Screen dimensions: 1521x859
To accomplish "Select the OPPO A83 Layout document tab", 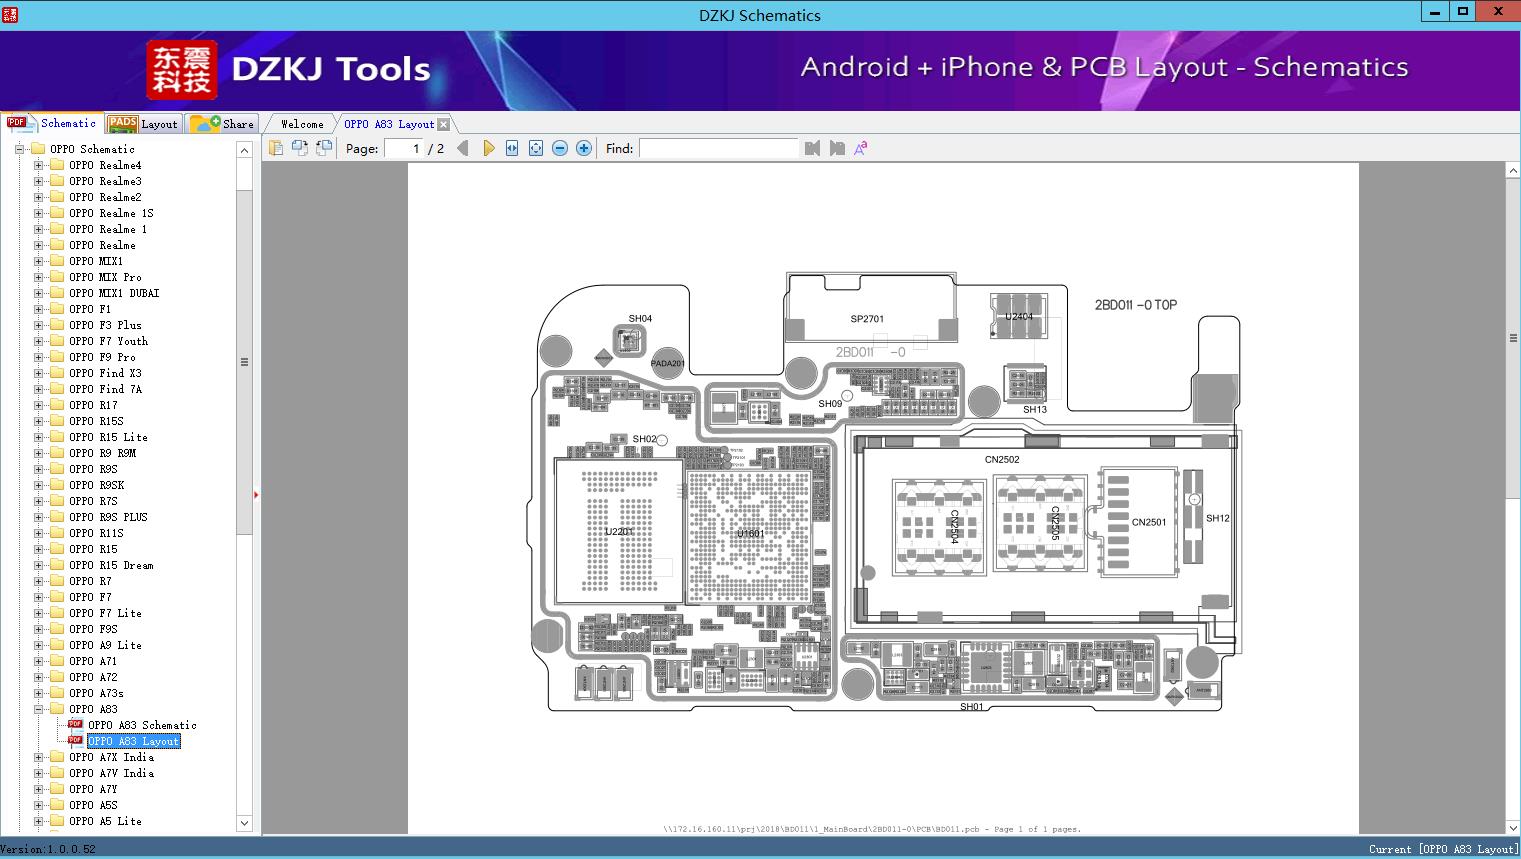I will (x=389, y=124).
